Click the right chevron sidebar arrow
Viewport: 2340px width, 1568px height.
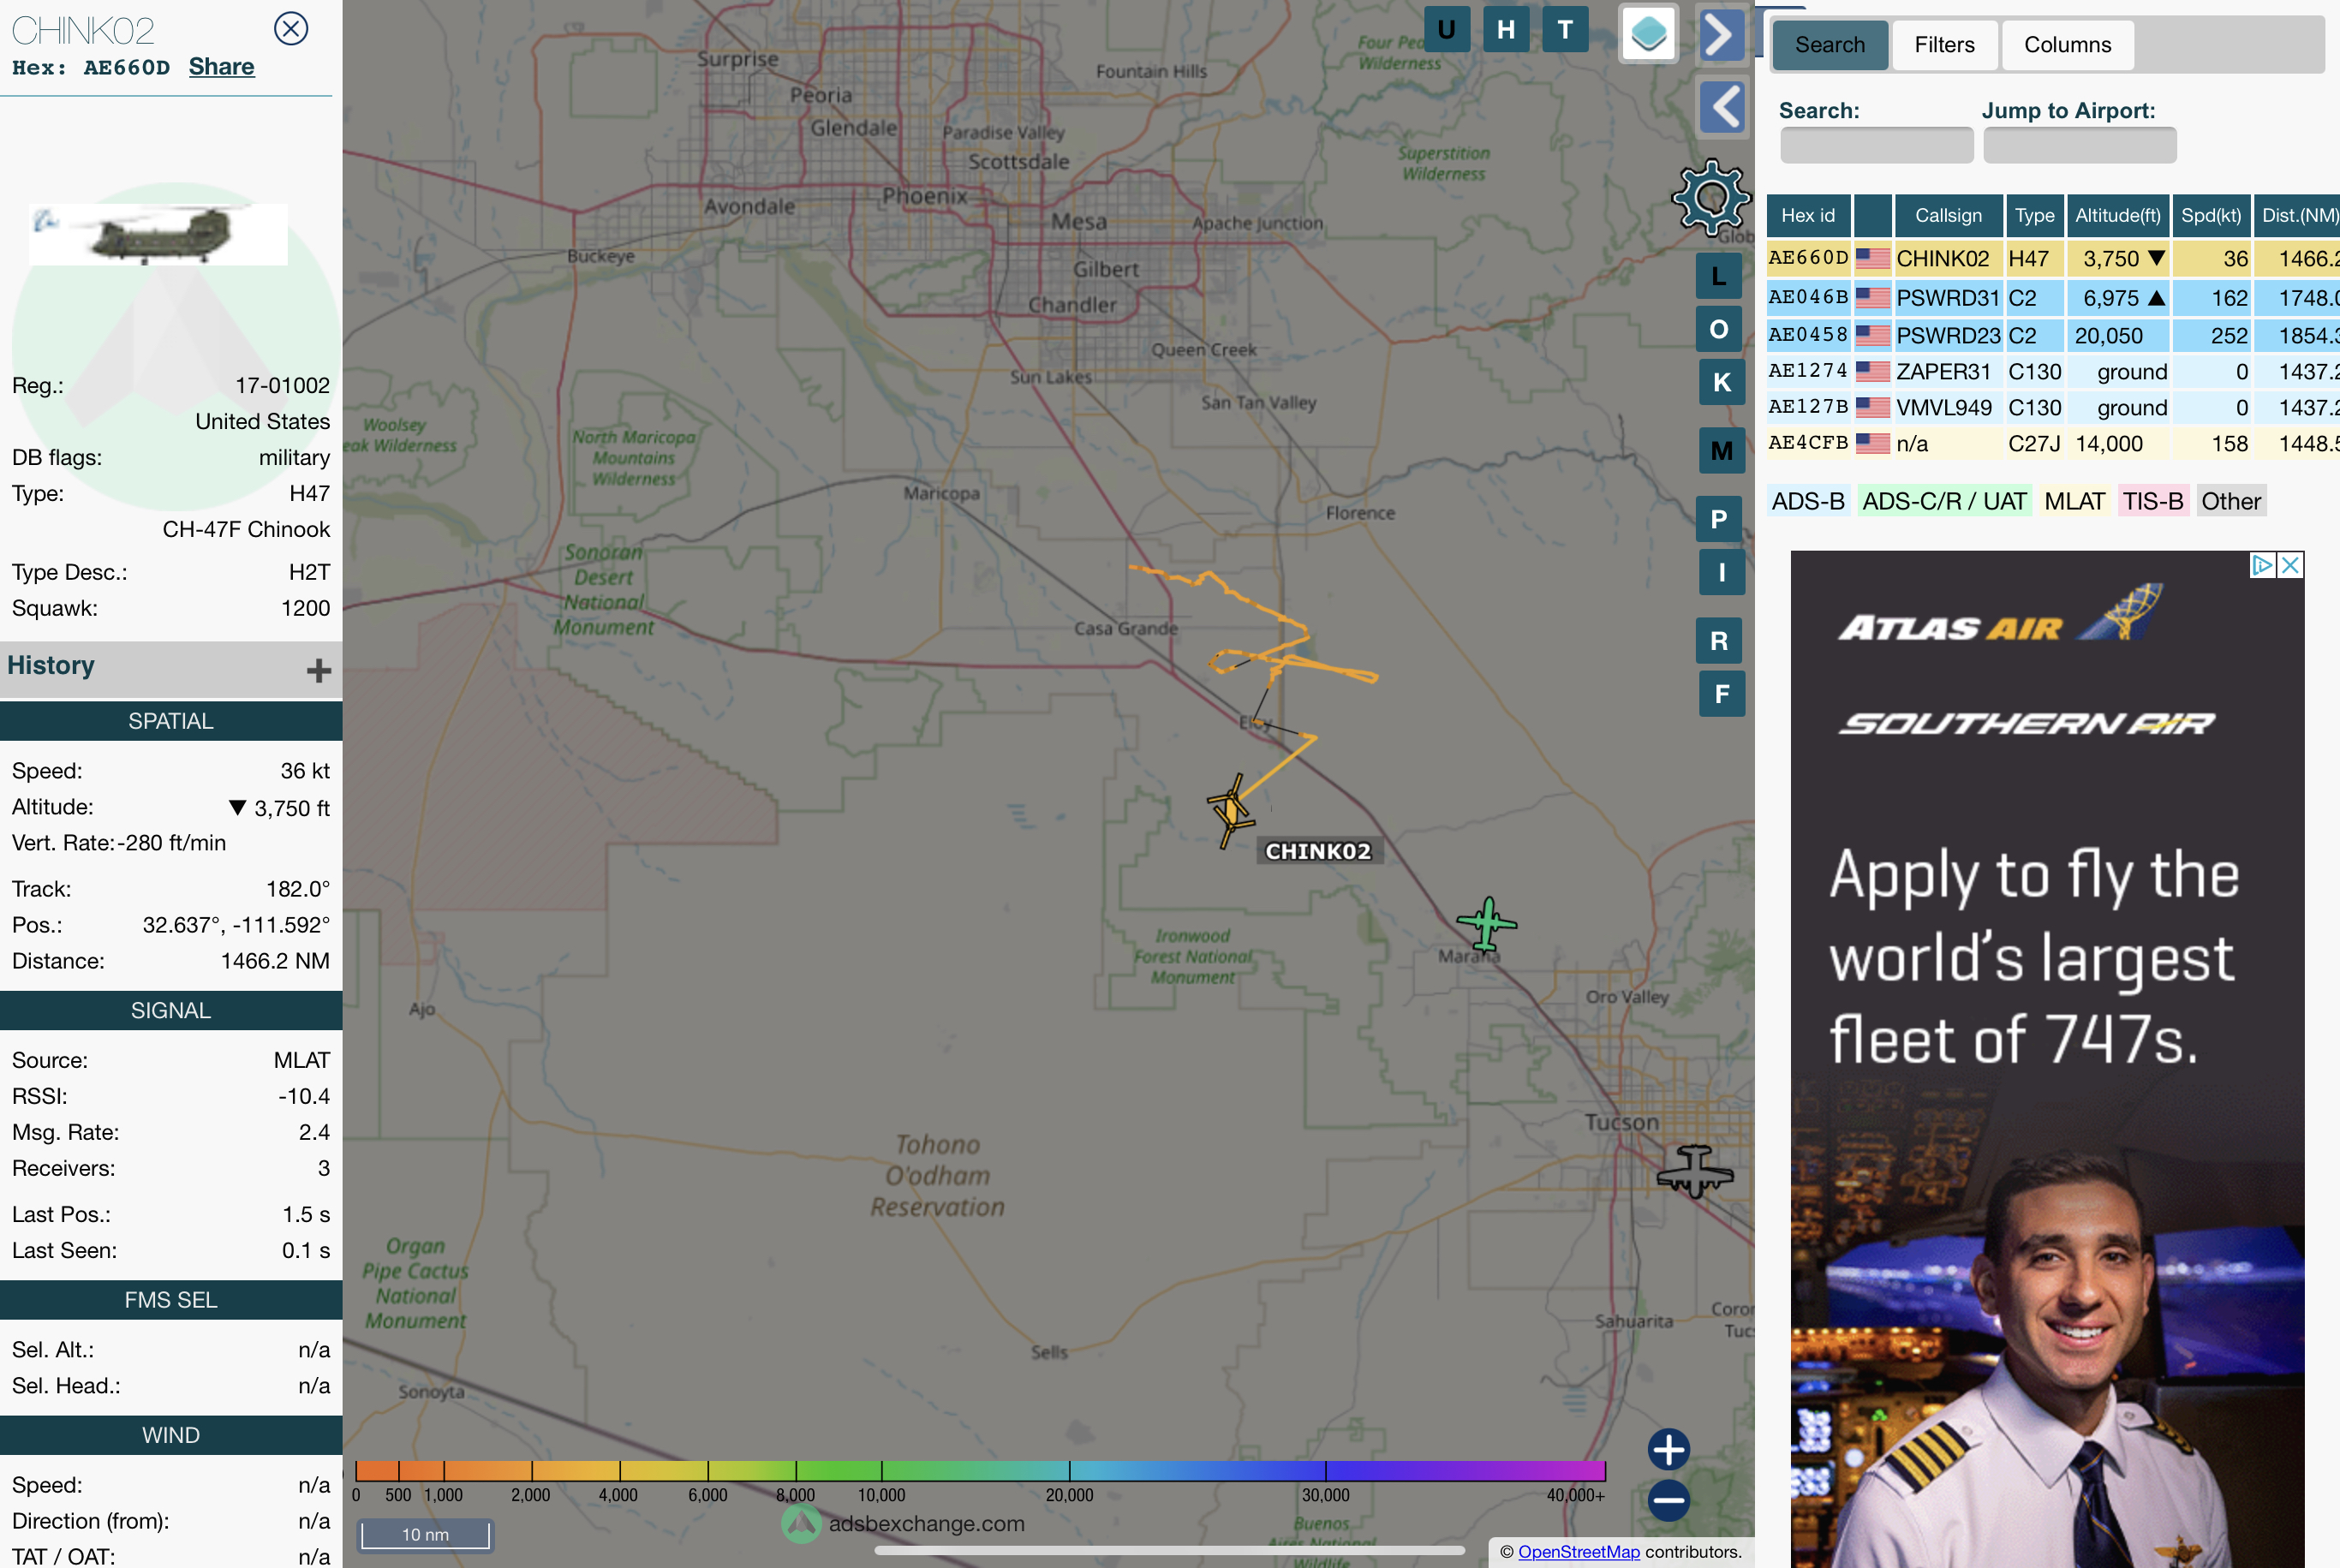click(x=1720, y=35)
